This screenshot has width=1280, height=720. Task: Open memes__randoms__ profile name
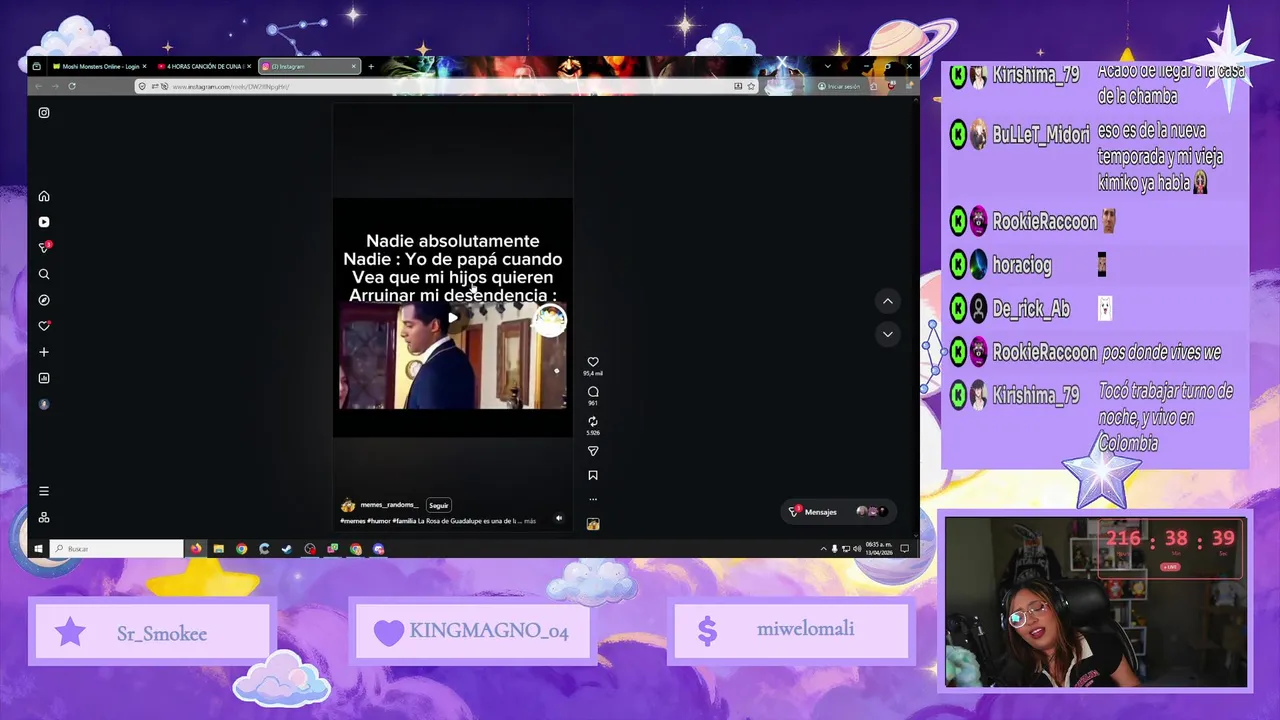pyautogui.click(x=389, y=505)
